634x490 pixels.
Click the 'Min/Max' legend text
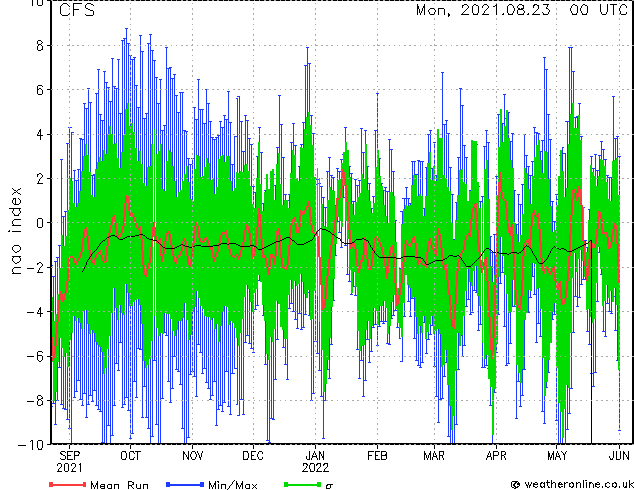232,485
